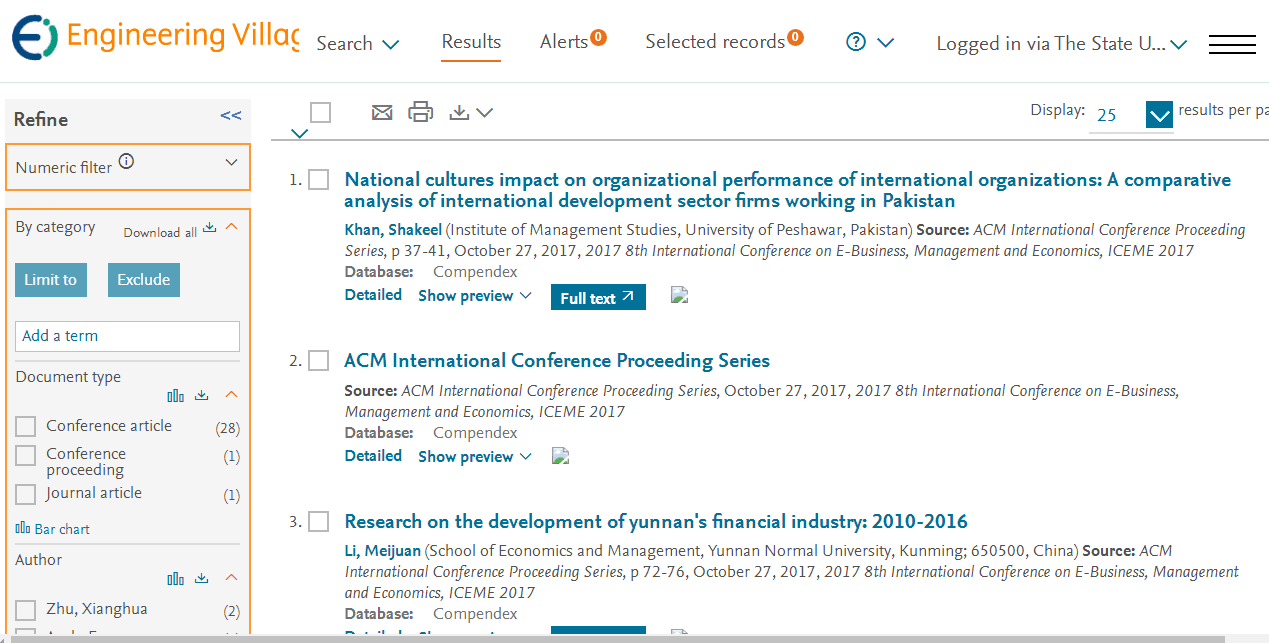1269x643 pixels.
Task: Open the Alerts tab
Action: (564, 42)
